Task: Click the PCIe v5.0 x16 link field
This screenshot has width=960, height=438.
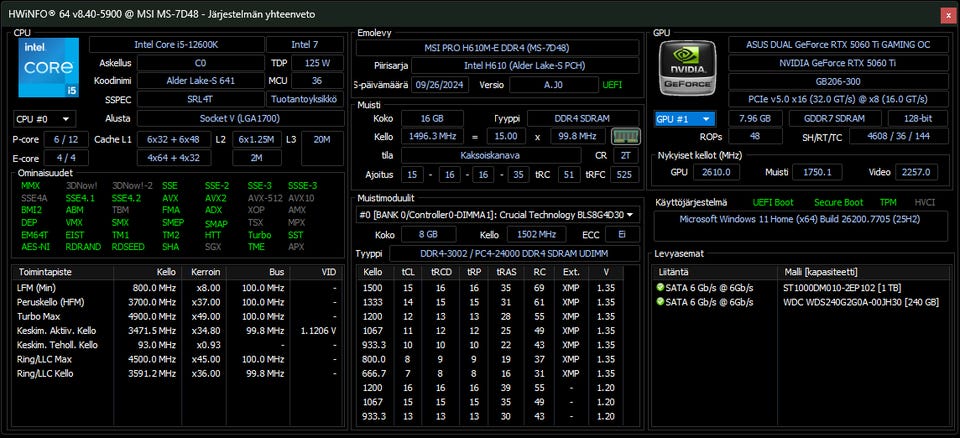Action: [838, 99]
